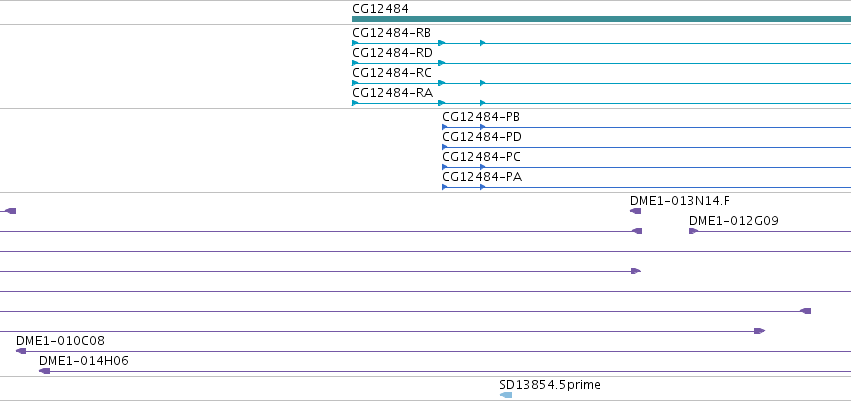
Task: Select the CG12484-RA transcript label
Action: point(392,93)
